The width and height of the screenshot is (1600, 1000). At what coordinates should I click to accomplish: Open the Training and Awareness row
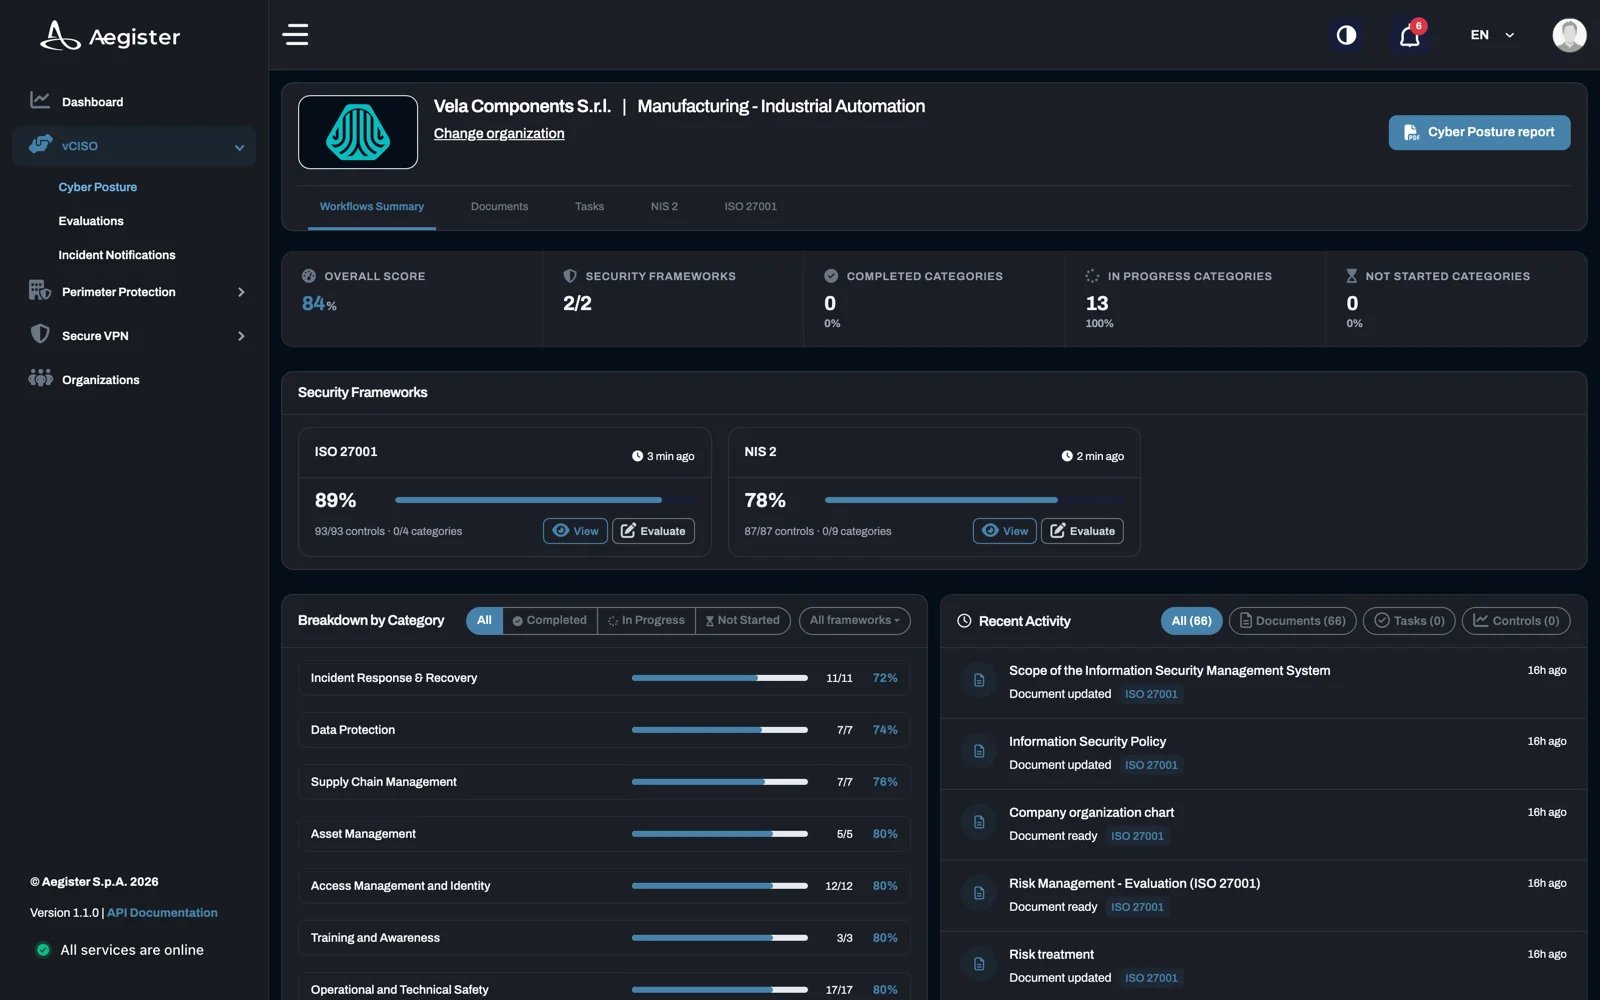[x=604, y=938]
